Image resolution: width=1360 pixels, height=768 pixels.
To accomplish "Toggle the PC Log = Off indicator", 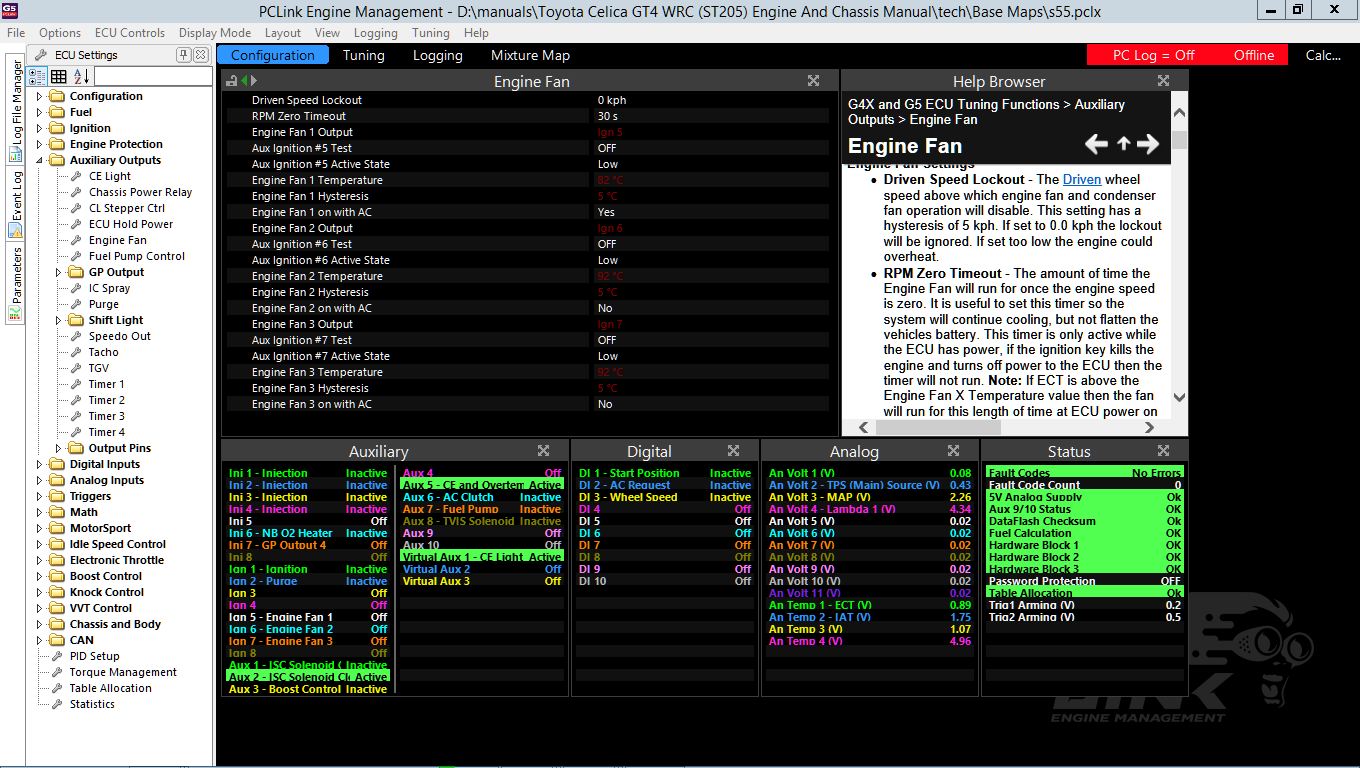I will pos(1154,55).
